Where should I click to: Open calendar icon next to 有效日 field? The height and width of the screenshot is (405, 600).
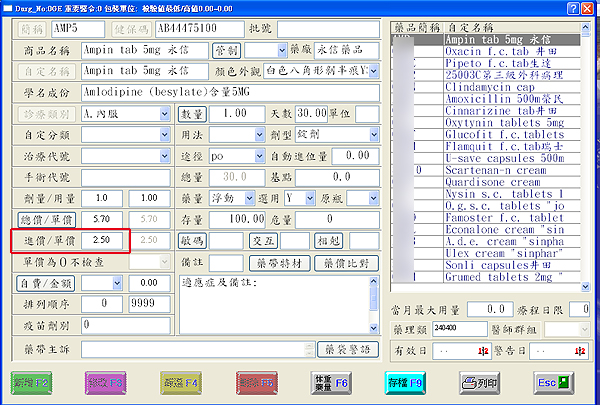[x=482, y=350]
